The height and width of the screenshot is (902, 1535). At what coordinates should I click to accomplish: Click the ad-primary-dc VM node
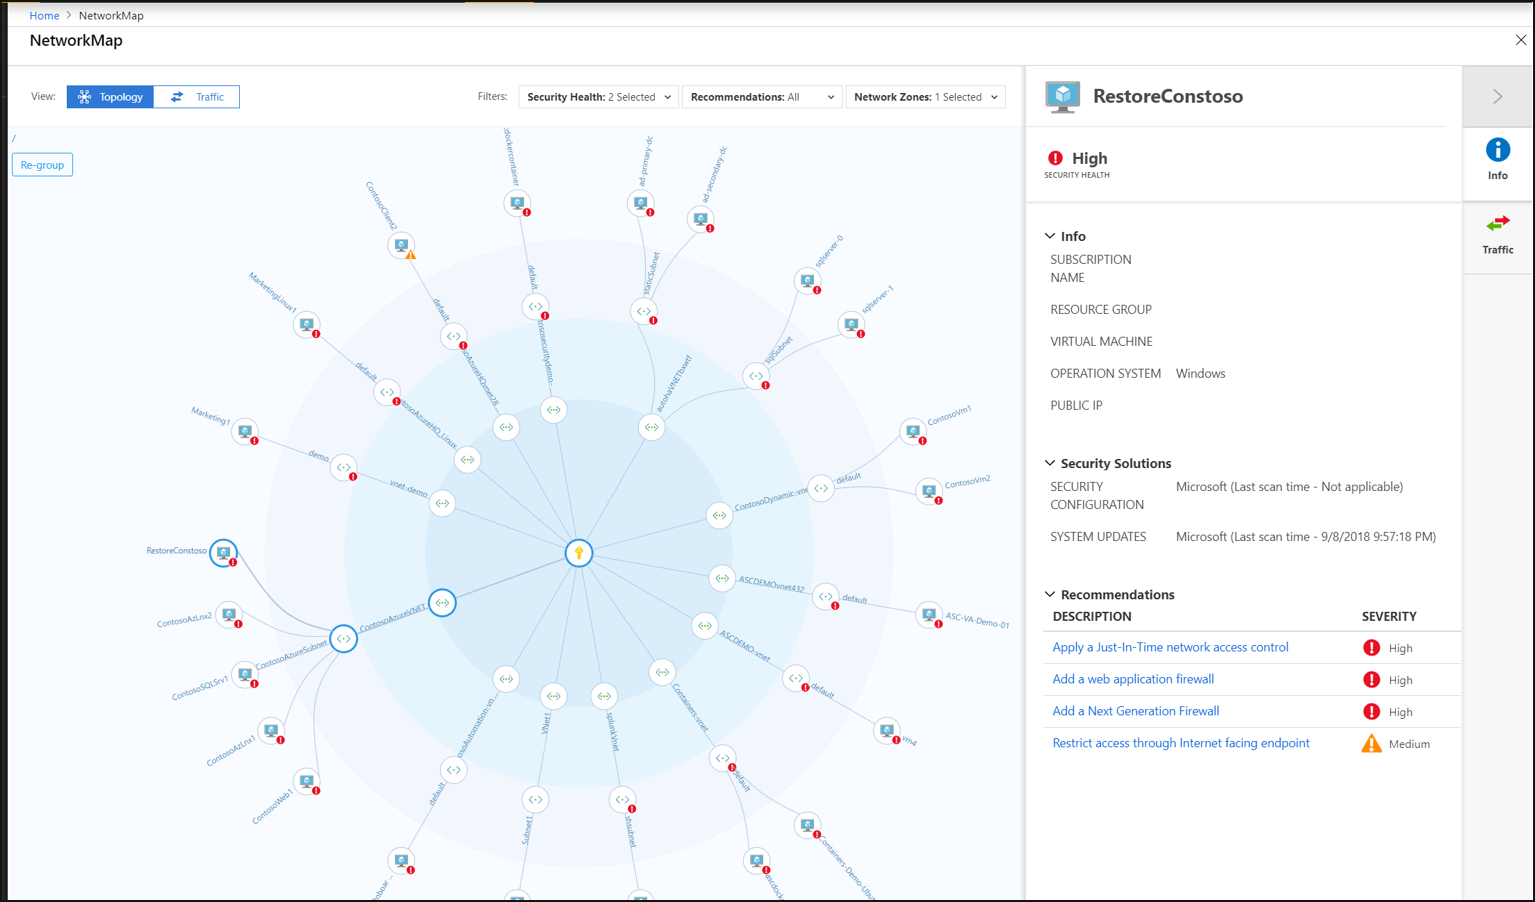click(641, 203)
